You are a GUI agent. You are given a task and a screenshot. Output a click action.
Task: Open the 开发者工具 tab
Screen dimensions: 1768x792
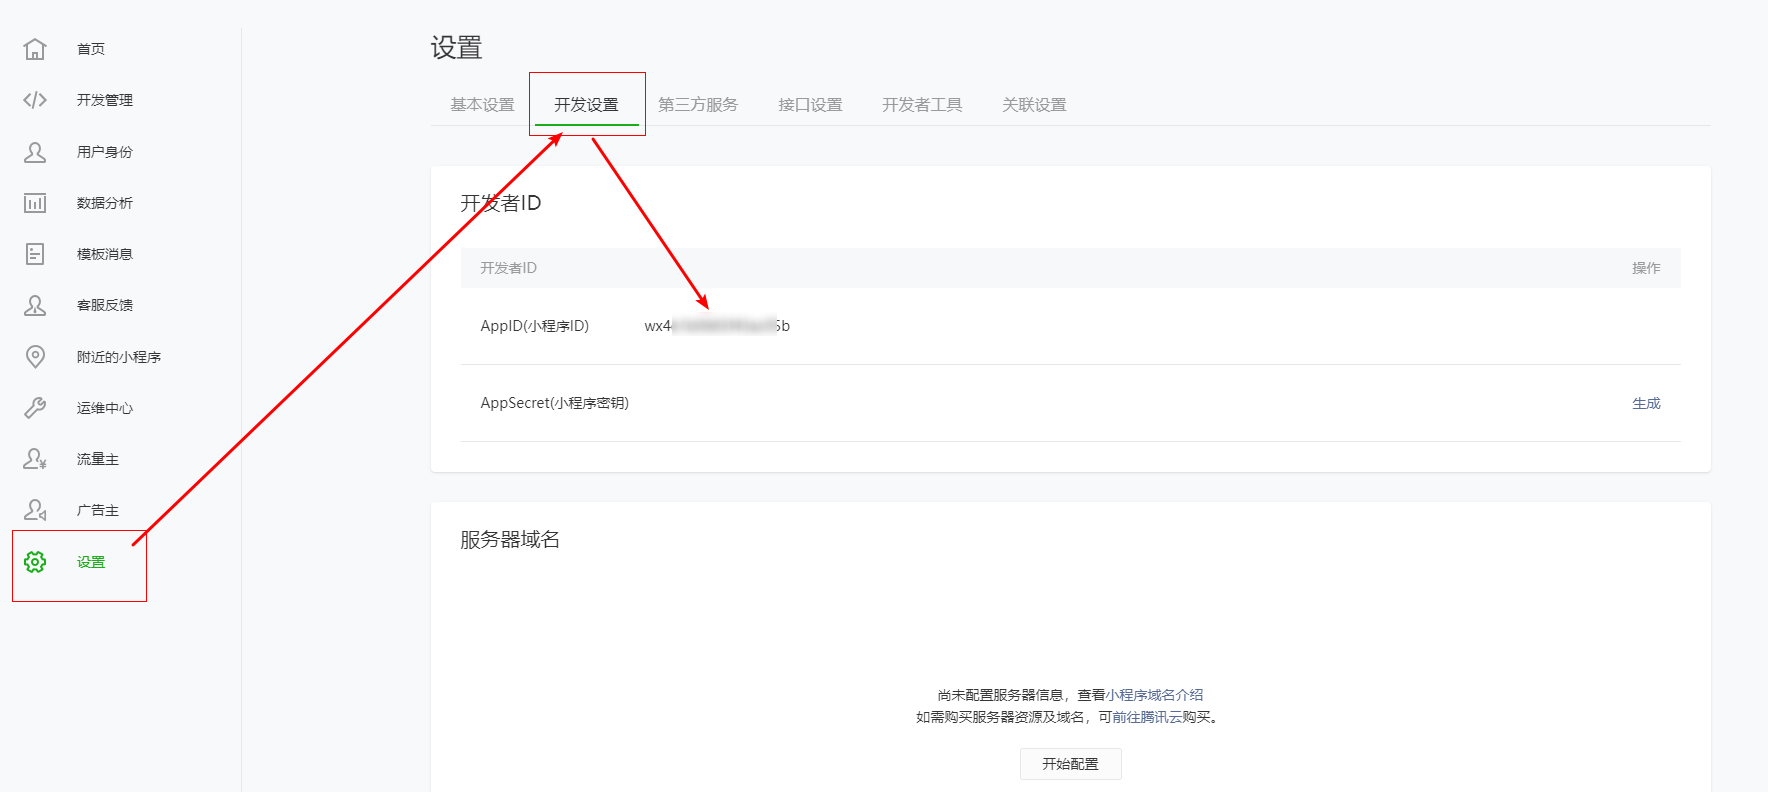click(x=922, y=105)
